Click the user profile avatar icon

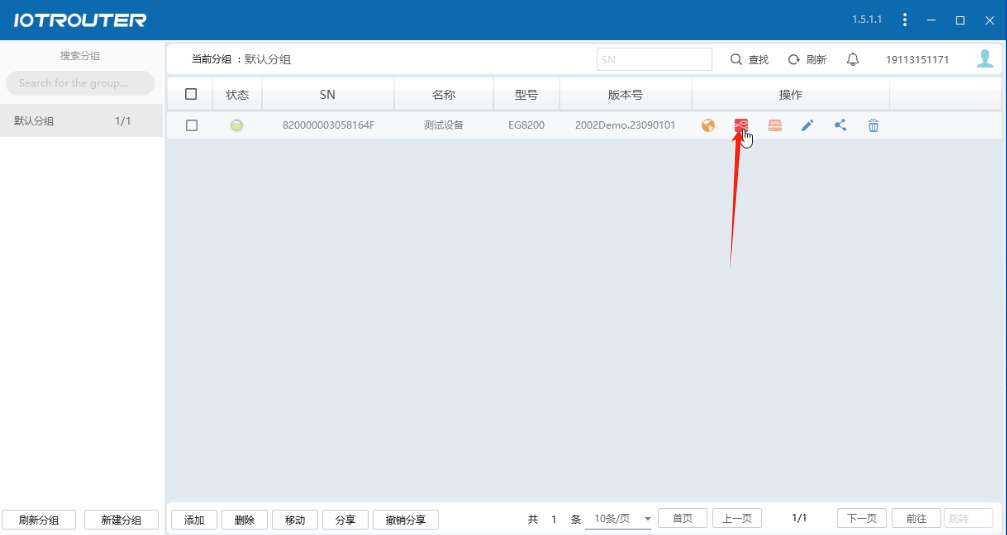click(985, 59)
